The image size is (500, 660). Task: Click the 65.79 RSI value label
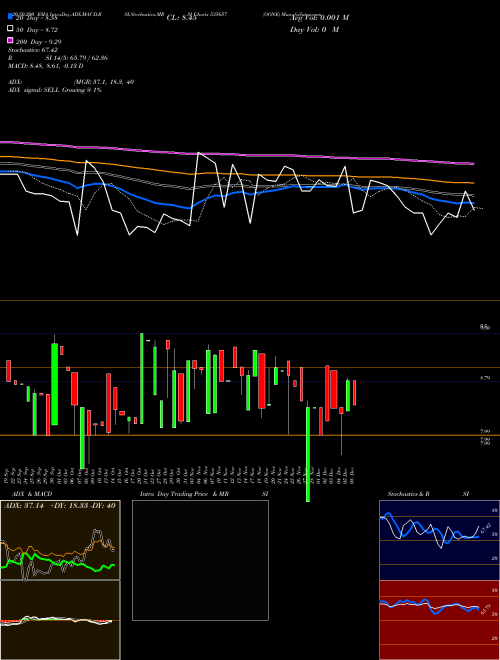tap(488, 609)
